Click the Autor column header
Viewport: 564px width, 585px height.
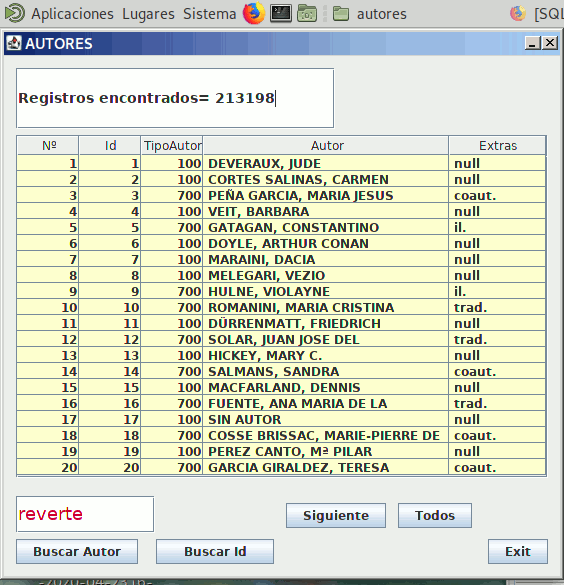point(326,146)
